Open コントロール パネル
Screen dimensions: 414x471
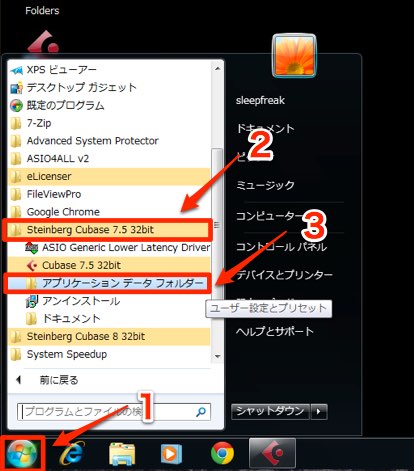pos(281,247)
